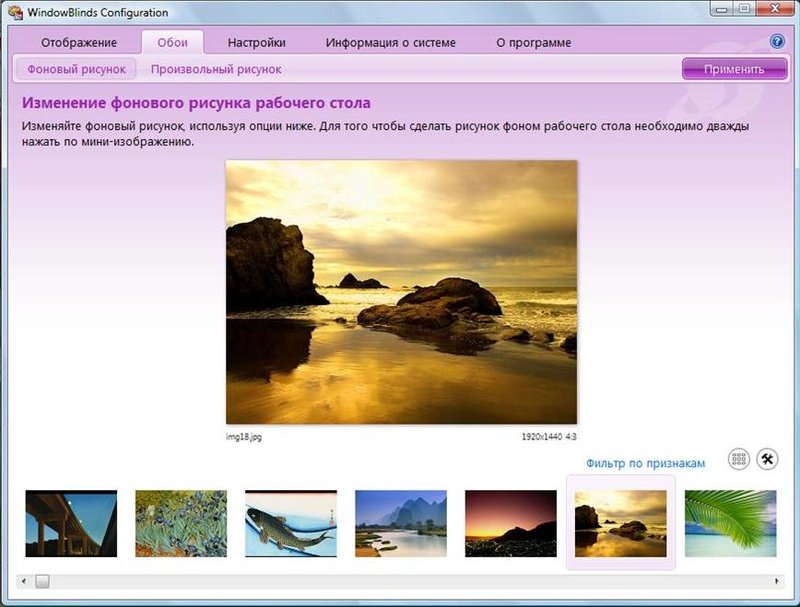Switch to the Отображение tab

pos(79,43)
